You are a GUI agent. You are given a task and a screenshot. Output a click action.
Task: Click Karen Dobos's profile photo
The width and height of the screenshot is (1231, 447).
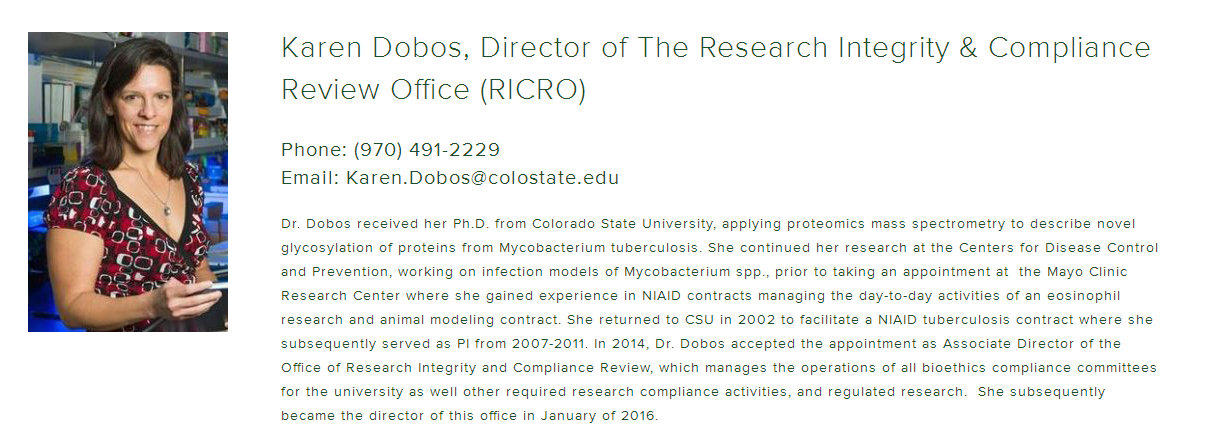(x=127, y=182)
